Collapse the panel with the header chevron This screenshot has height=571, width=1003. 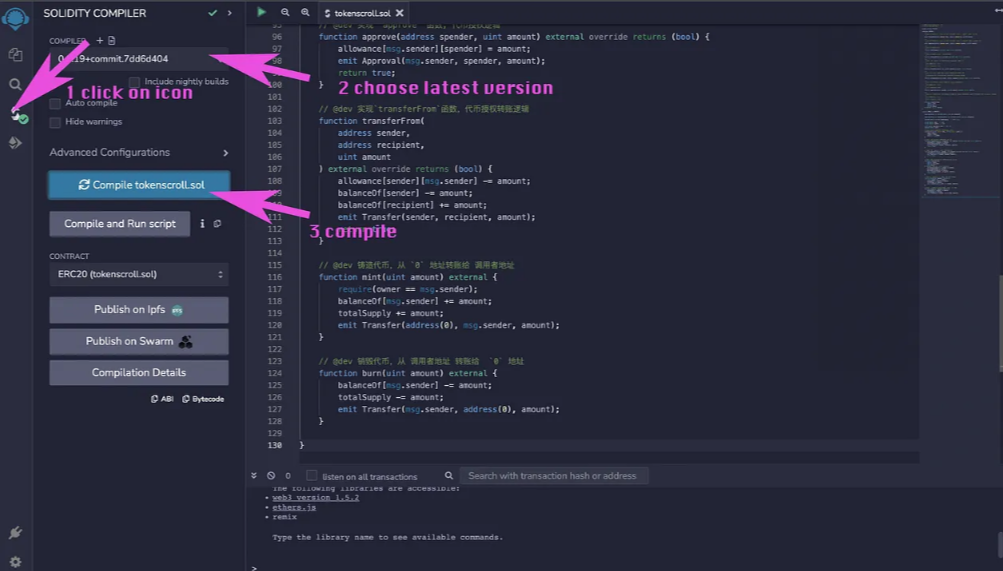coord(230,13)
